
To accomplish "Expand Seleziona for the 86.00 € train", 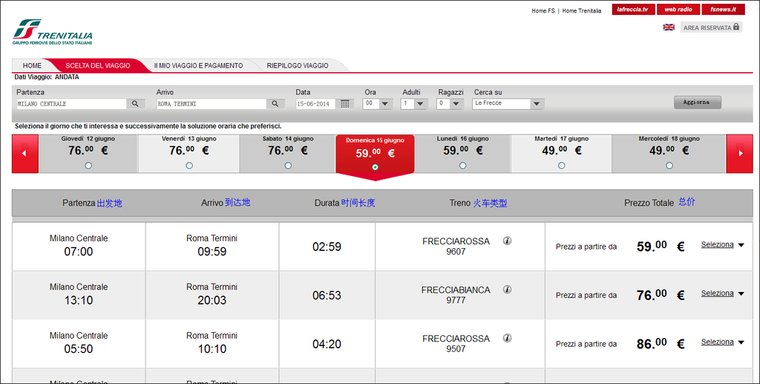I will click(722, 342).
